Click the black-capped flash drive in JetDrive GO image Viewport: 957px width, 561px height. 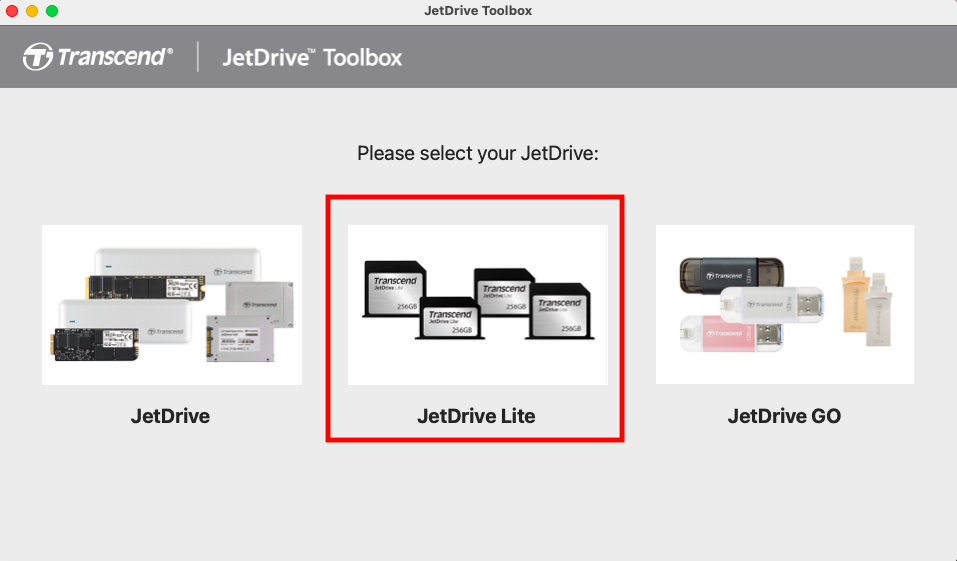731,275
